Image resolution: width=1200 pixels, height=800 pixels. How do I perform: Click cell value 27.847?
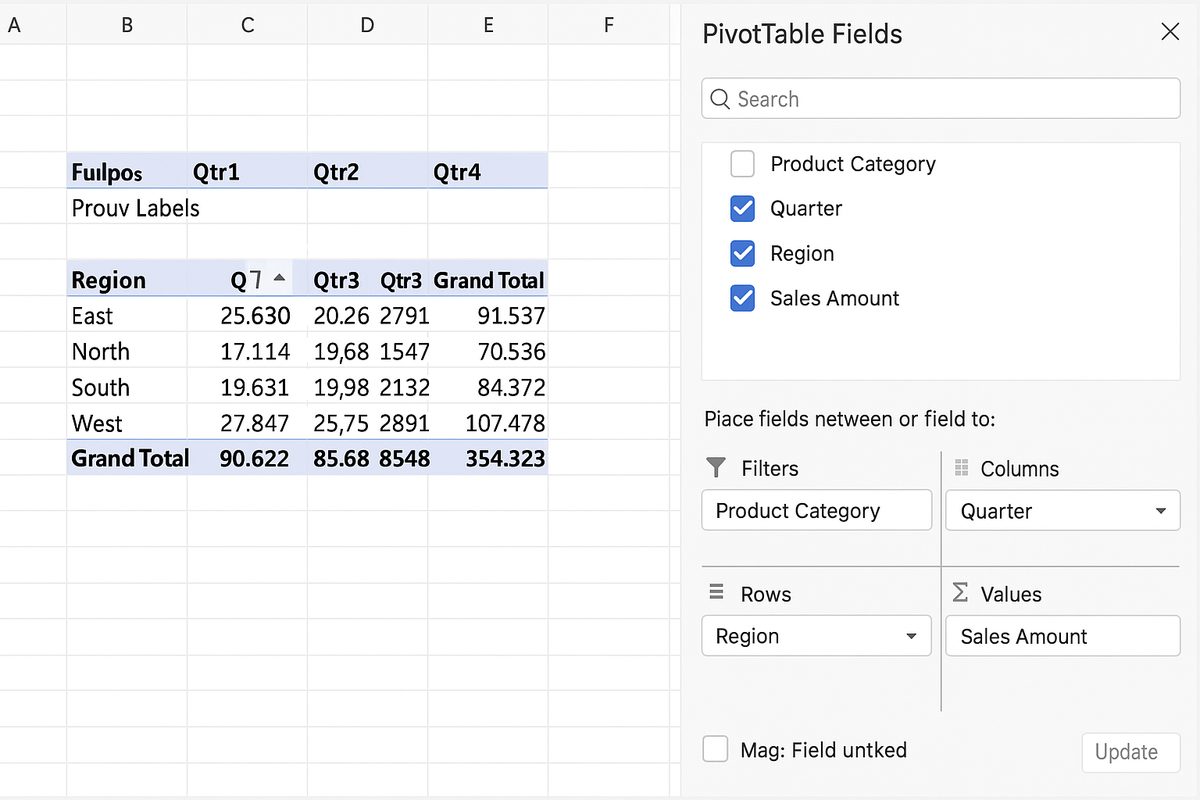255,423
